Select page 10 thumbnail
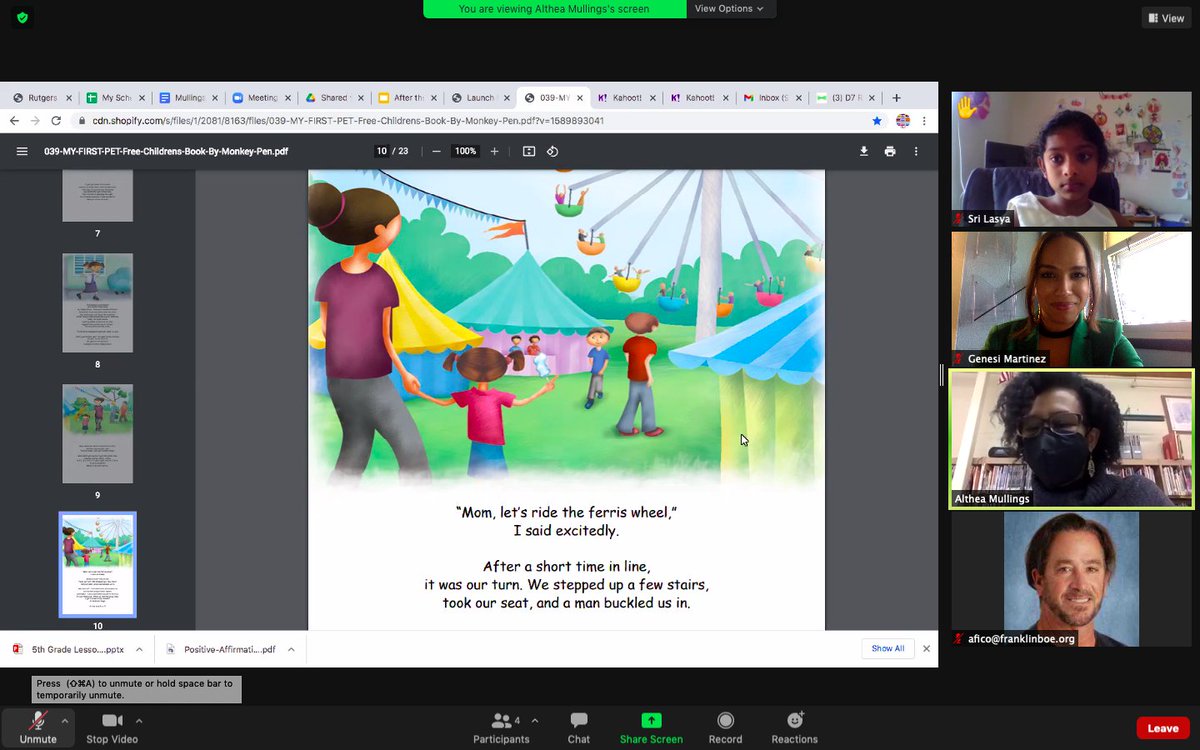The image size is (1200, 750). tap(97, 565)
